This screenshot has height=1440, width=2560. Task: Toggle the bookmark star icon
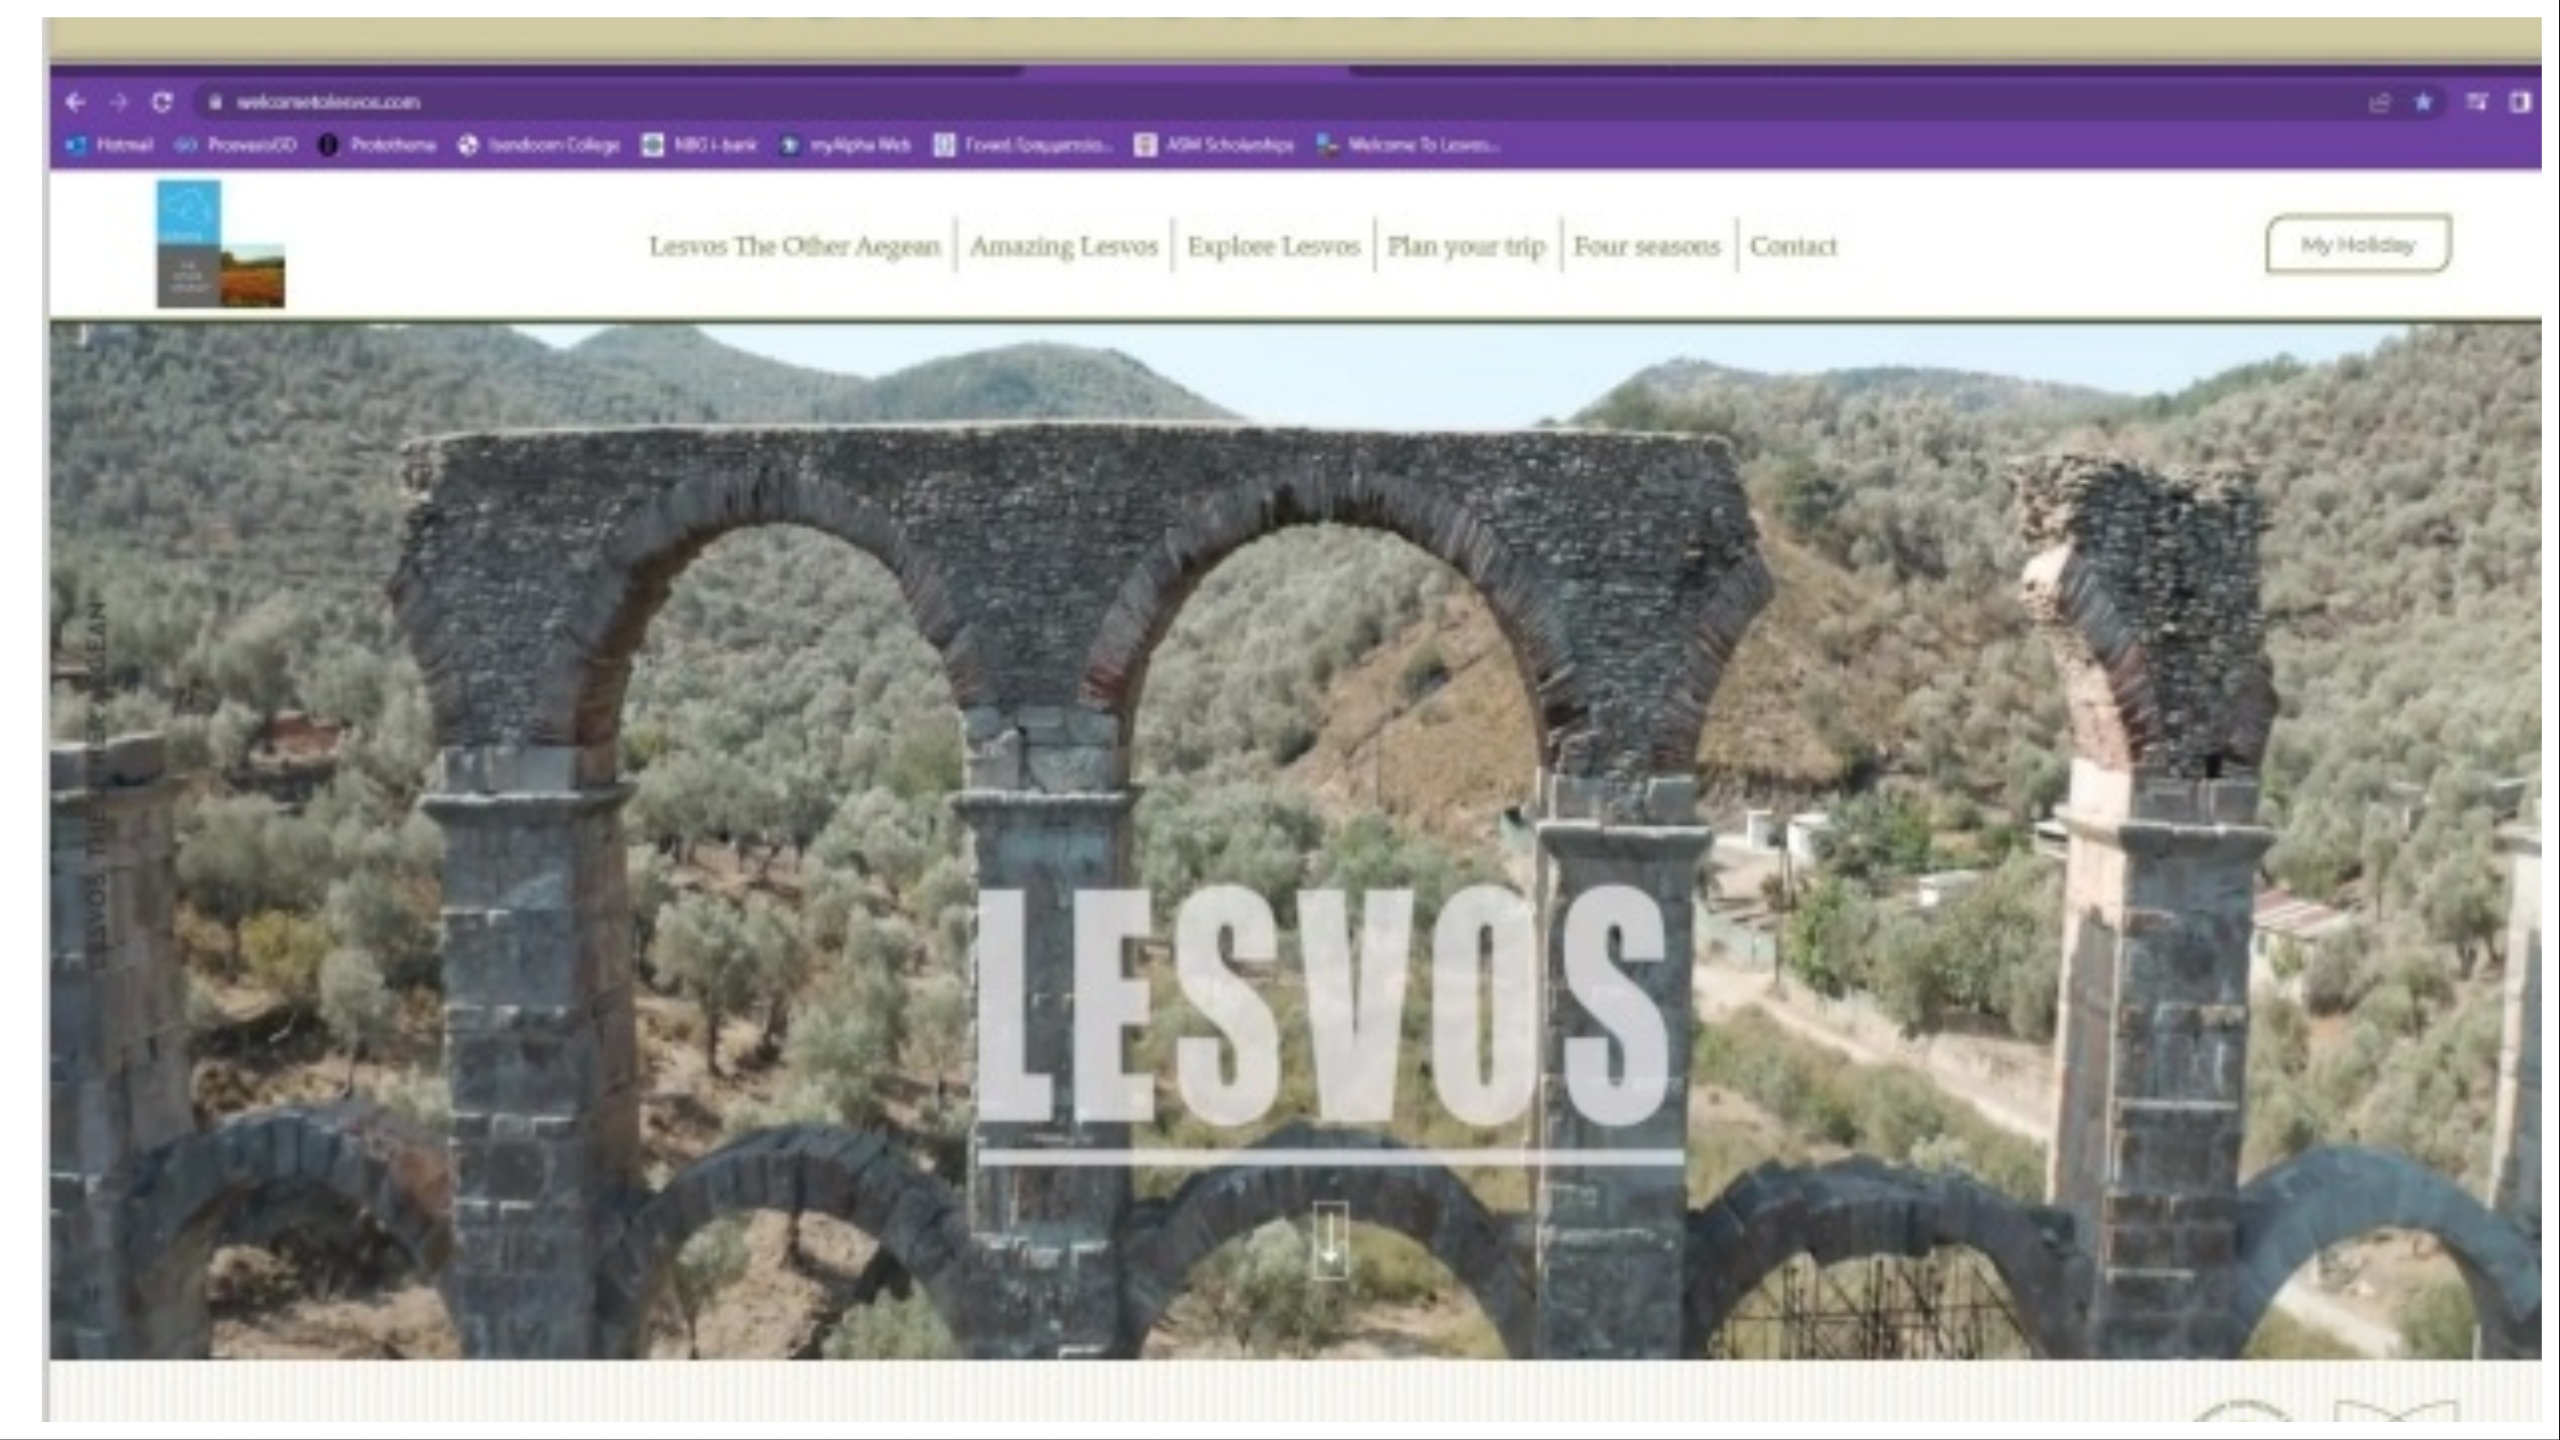coord(2423,102)
